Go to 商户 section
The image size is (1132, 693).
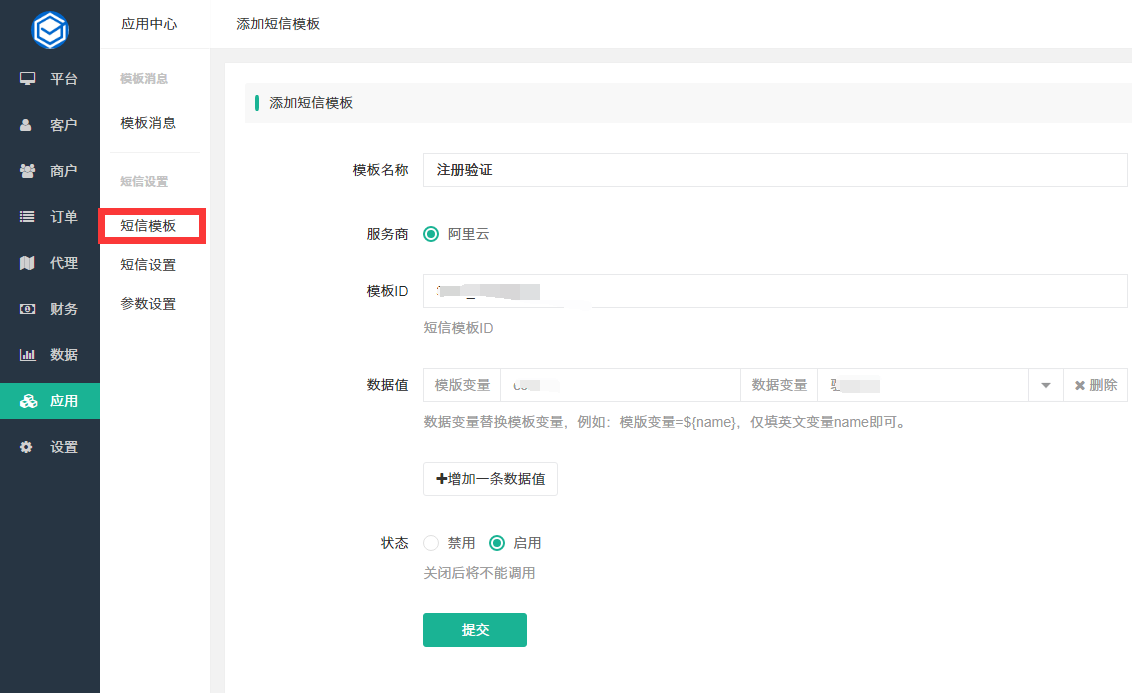50,170
